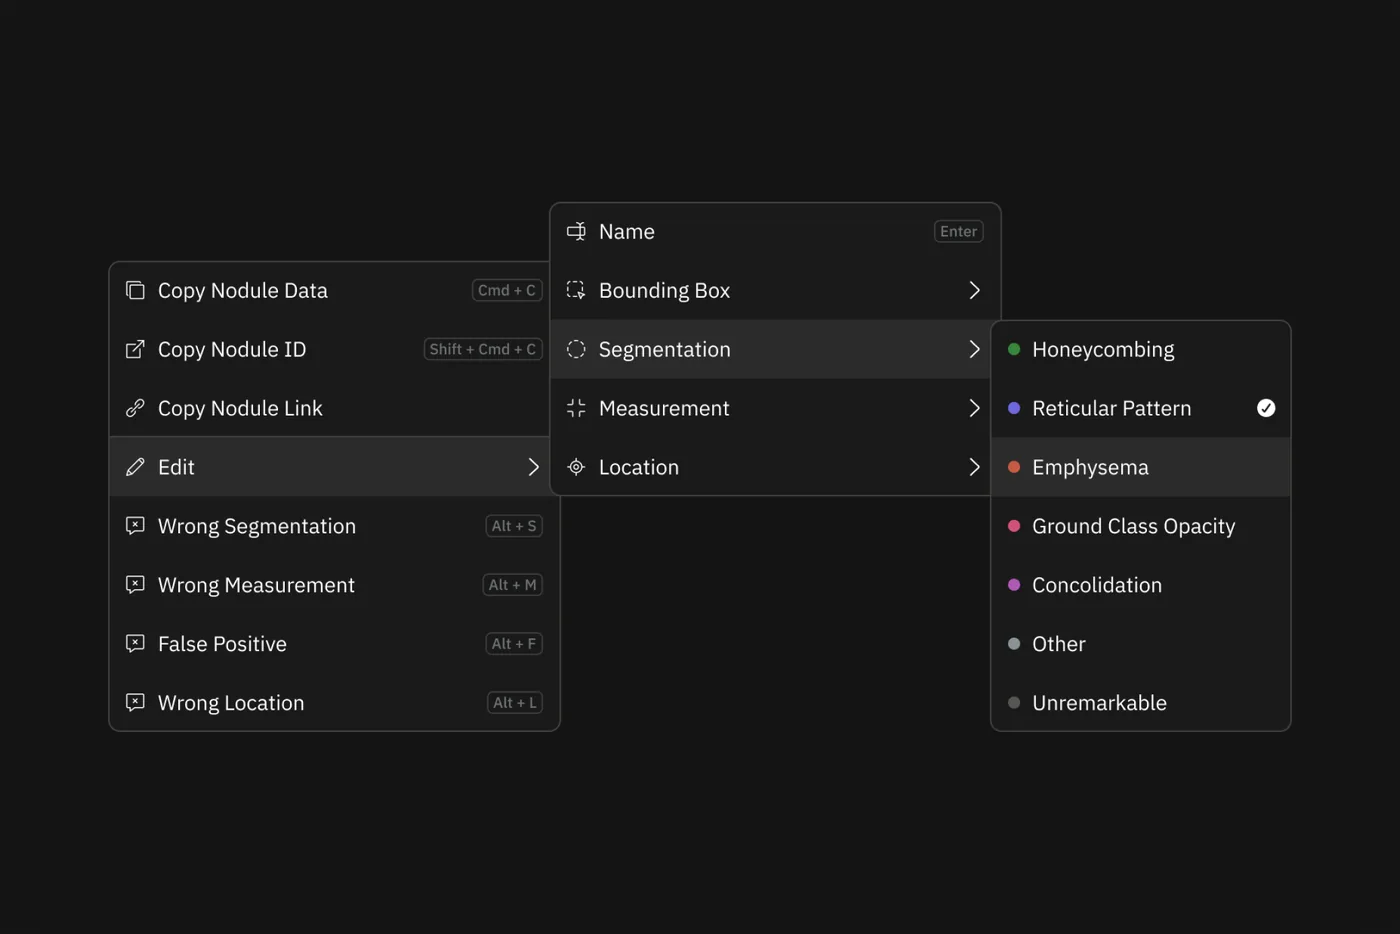1400x934 pixels.
Task: Click the copy icon beside Copy Nodule Data
Action: pyautogui.click(x=135, y=290)
